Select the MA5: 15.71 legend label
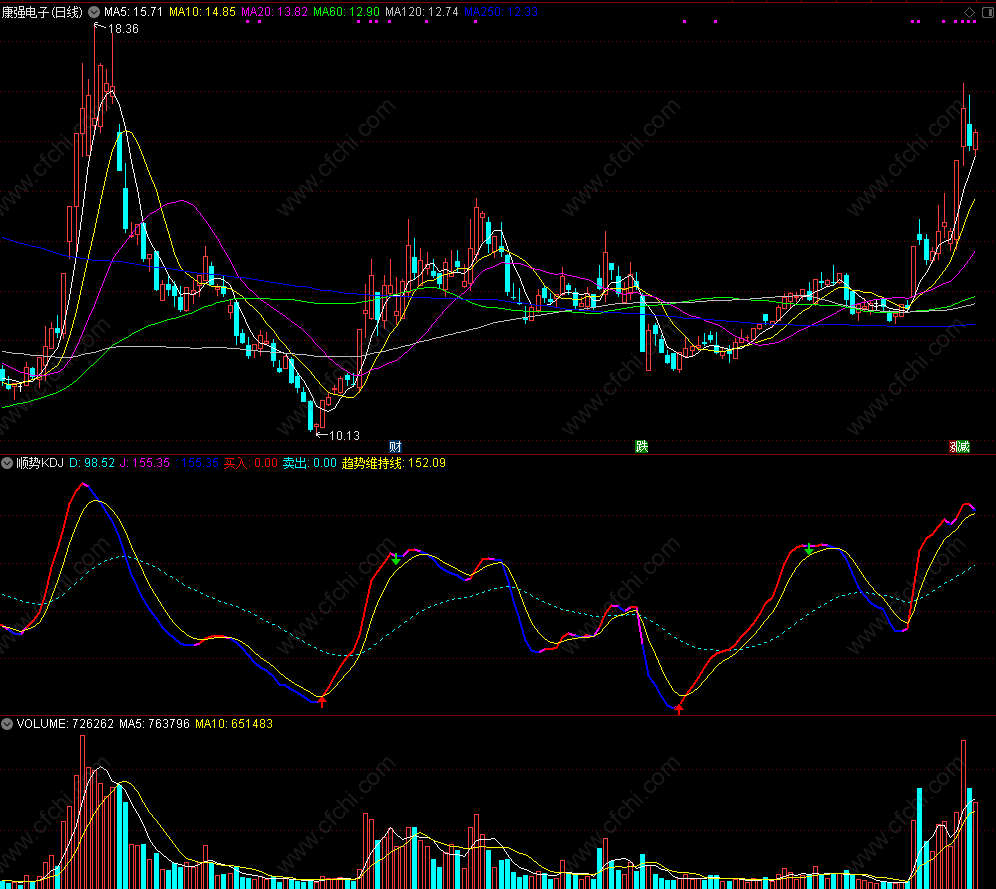The height and width of the screenshot is (889, 996). click(x=133, y=12)
